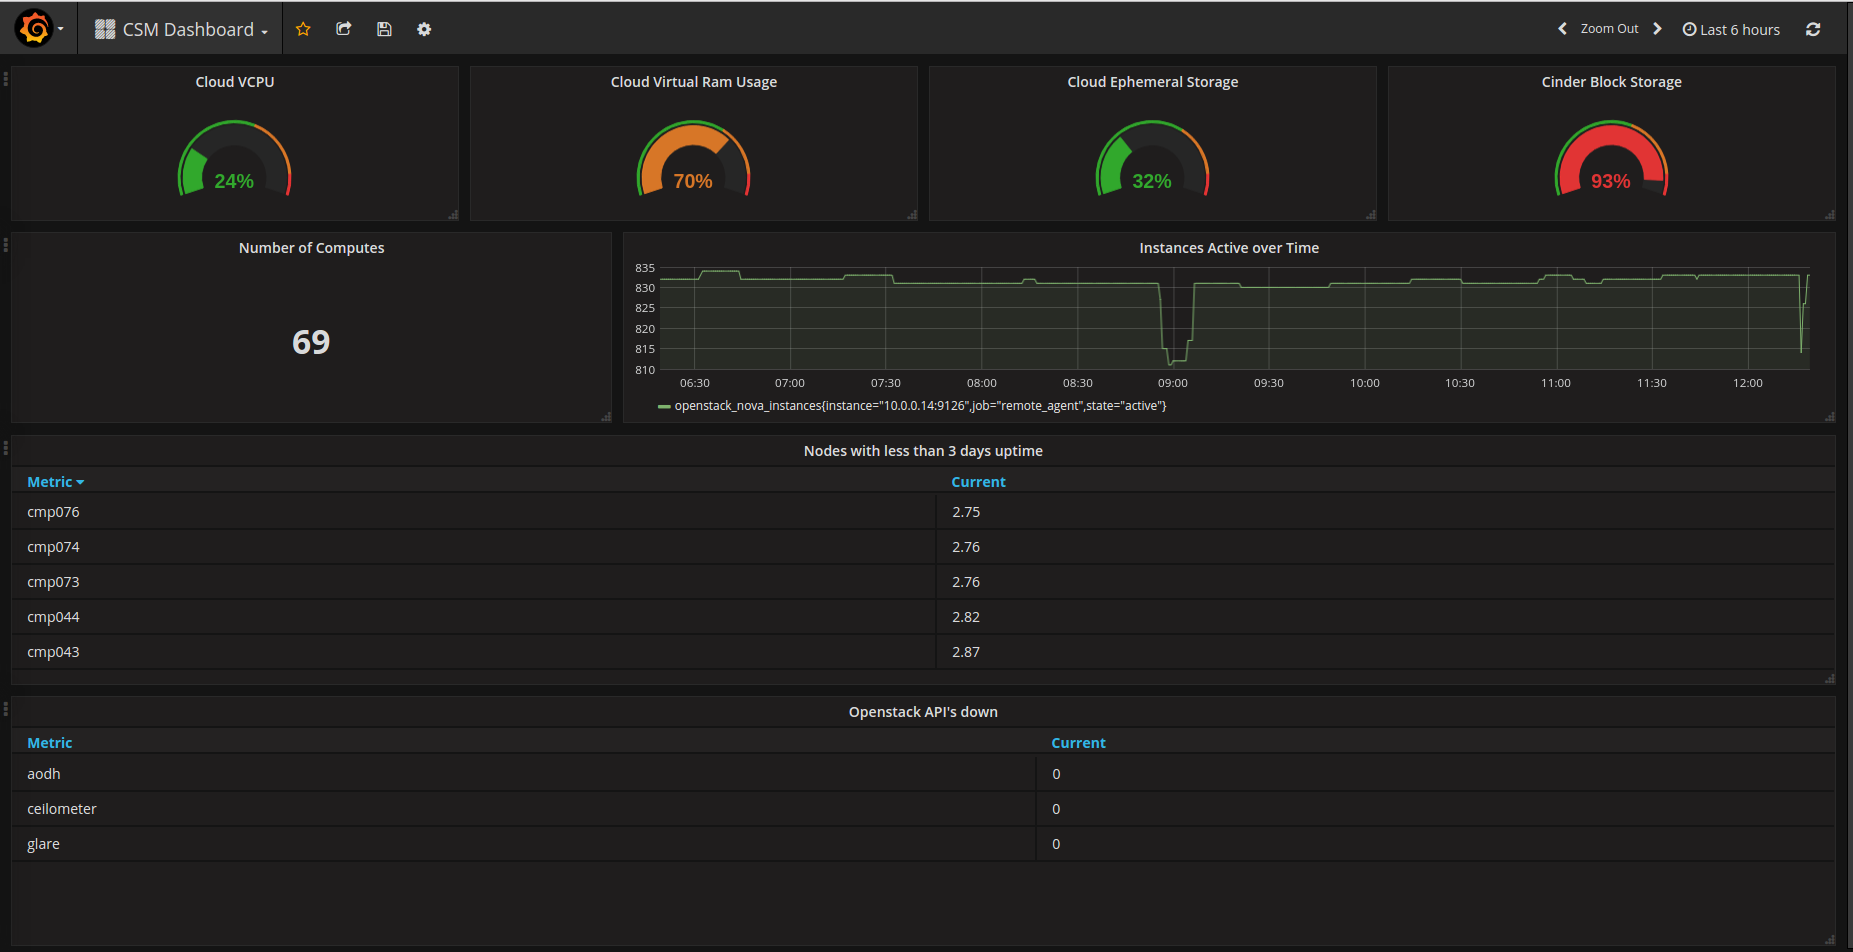Click the 70% Virtual Ram gauge
This screenshot has width=1853, height=952.
coord(694,160)
